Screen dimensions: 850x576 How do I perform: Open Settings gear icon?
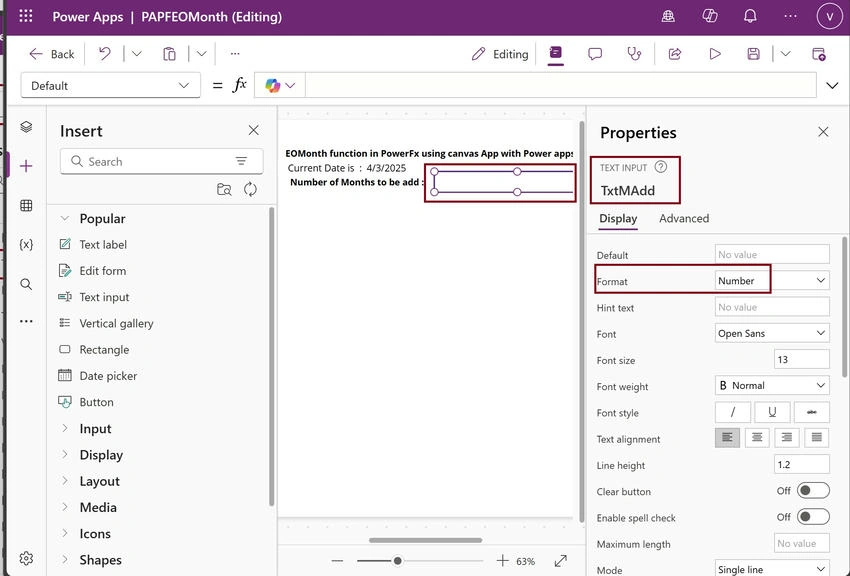point(26,558)
